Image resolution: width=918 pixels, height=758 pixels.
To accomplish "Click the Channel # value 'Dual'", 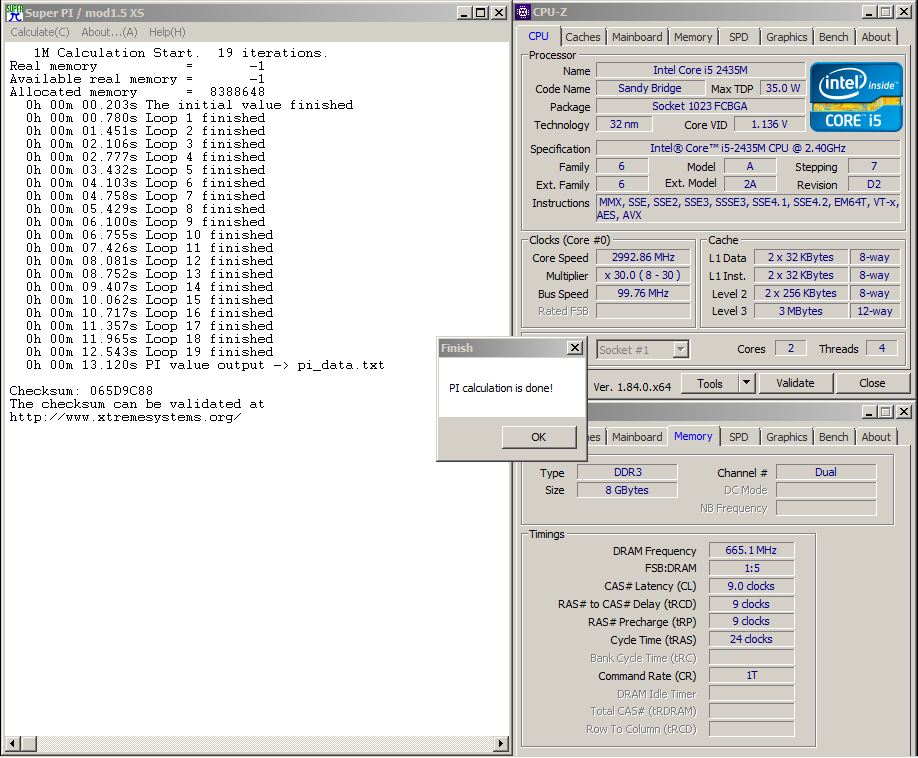I will (x=826, y=472).
